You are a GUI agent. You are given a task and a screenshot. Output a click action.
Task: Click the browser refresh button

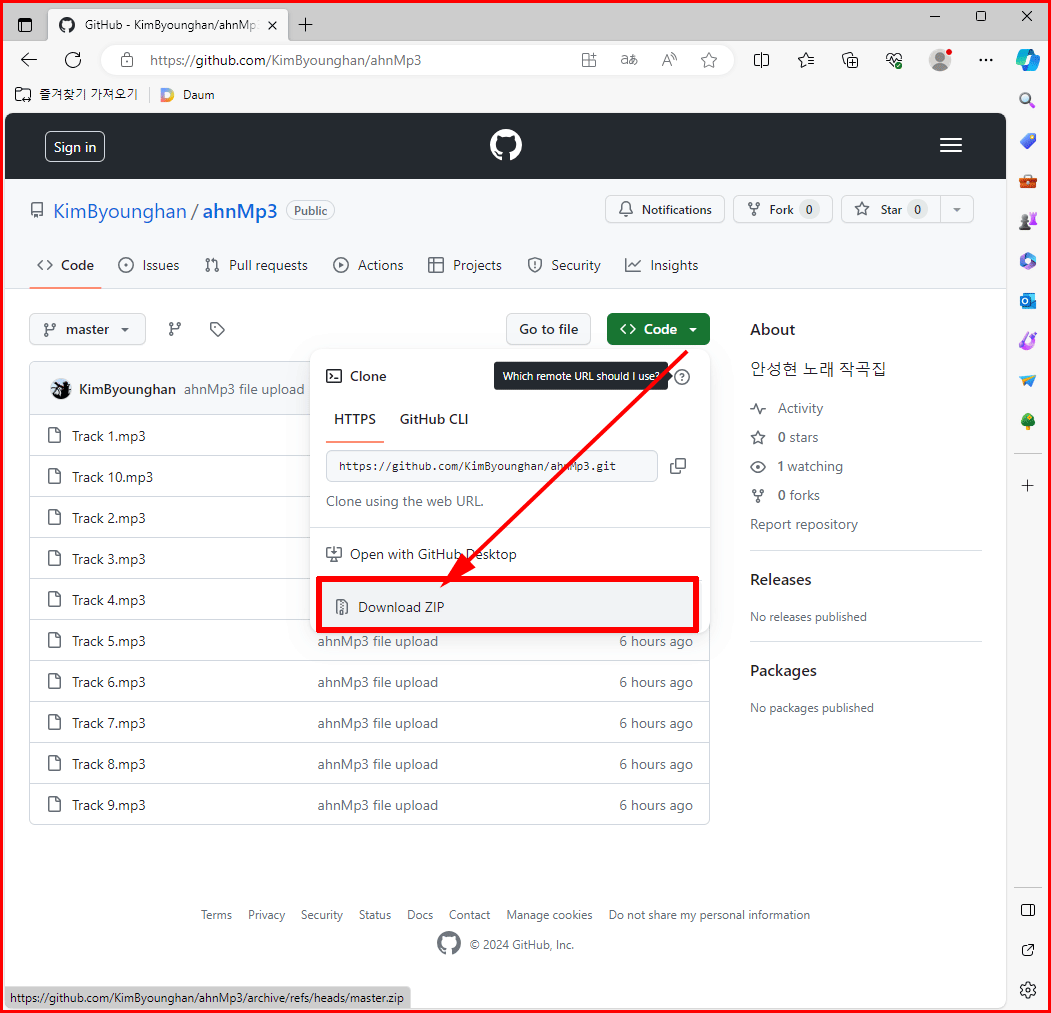point(73,60)
